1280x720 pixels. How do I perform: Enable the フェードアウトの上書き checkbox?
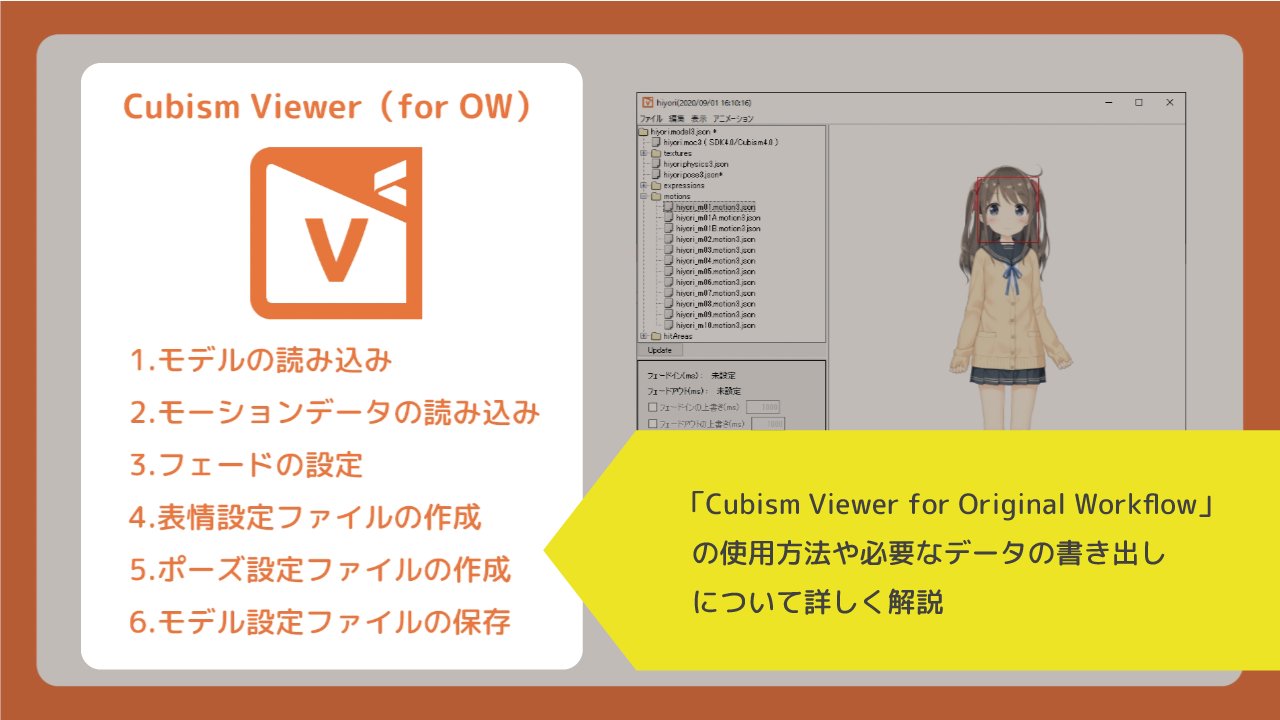pyautogui.click(x=652, y=424)
